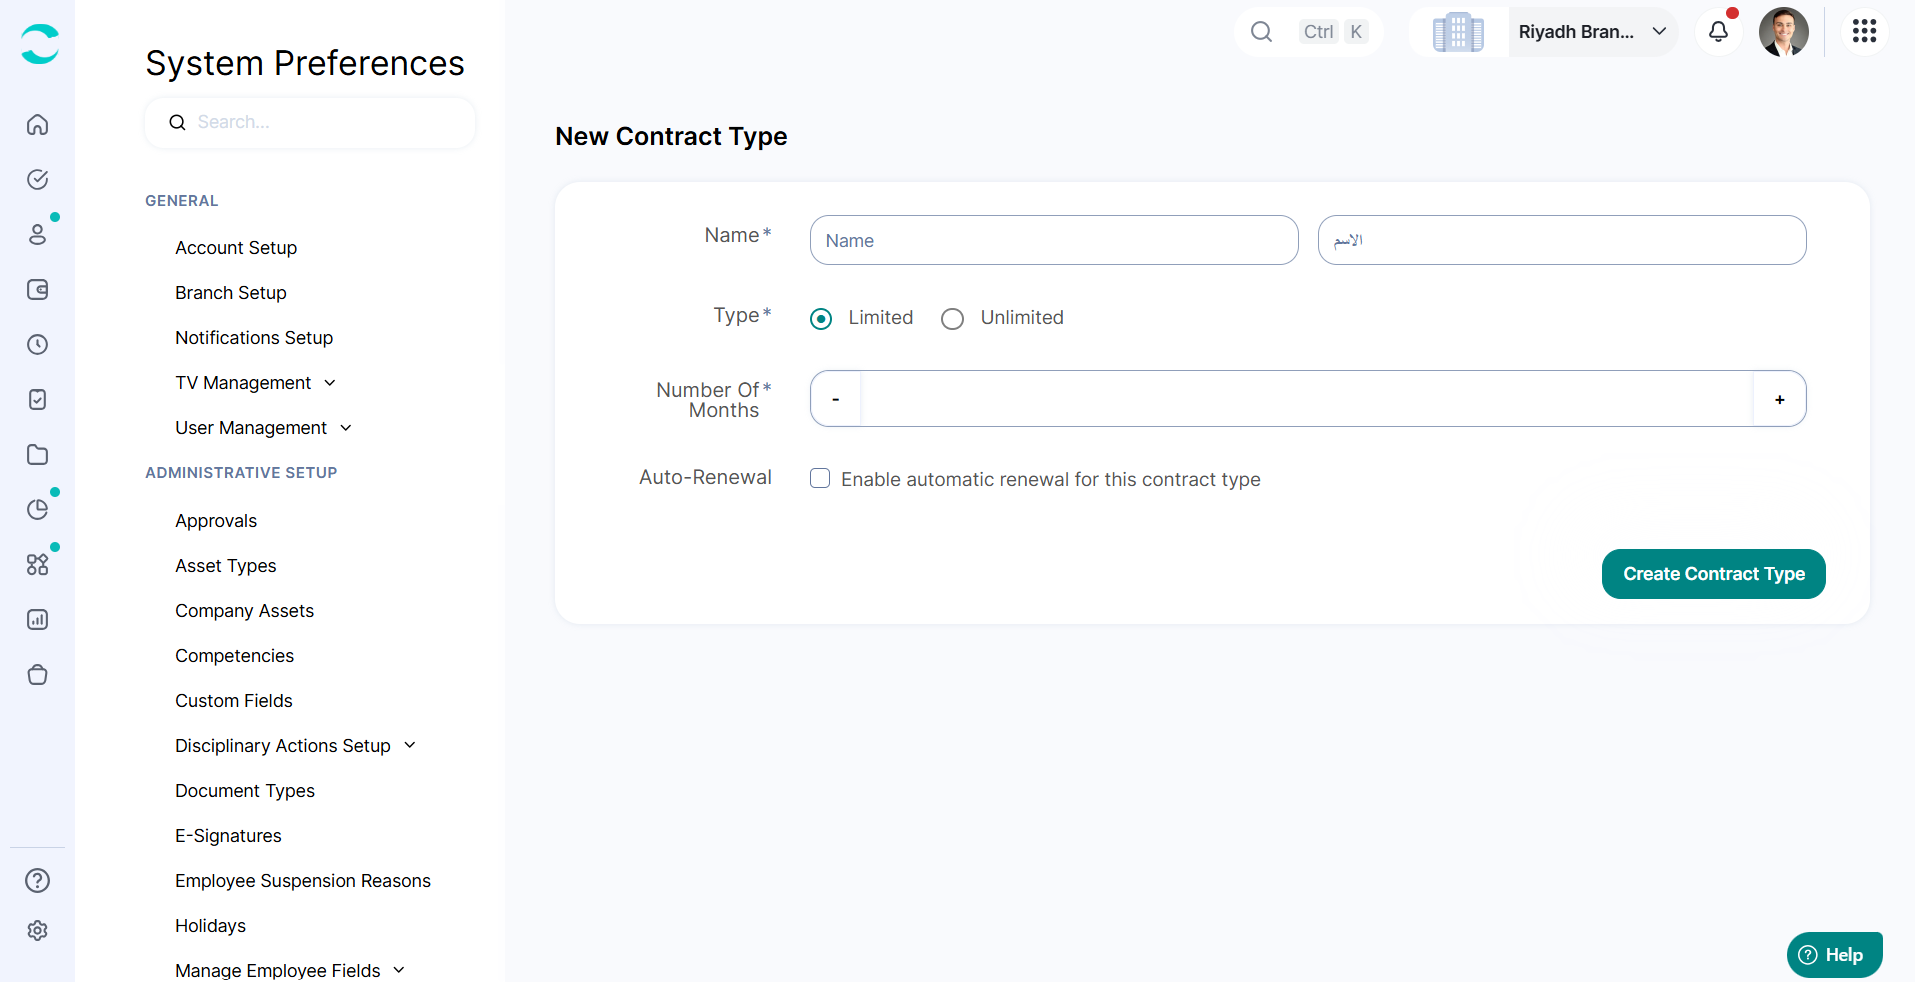
Task: Go to Notifications Setup
Action: (x=254, y=338)
